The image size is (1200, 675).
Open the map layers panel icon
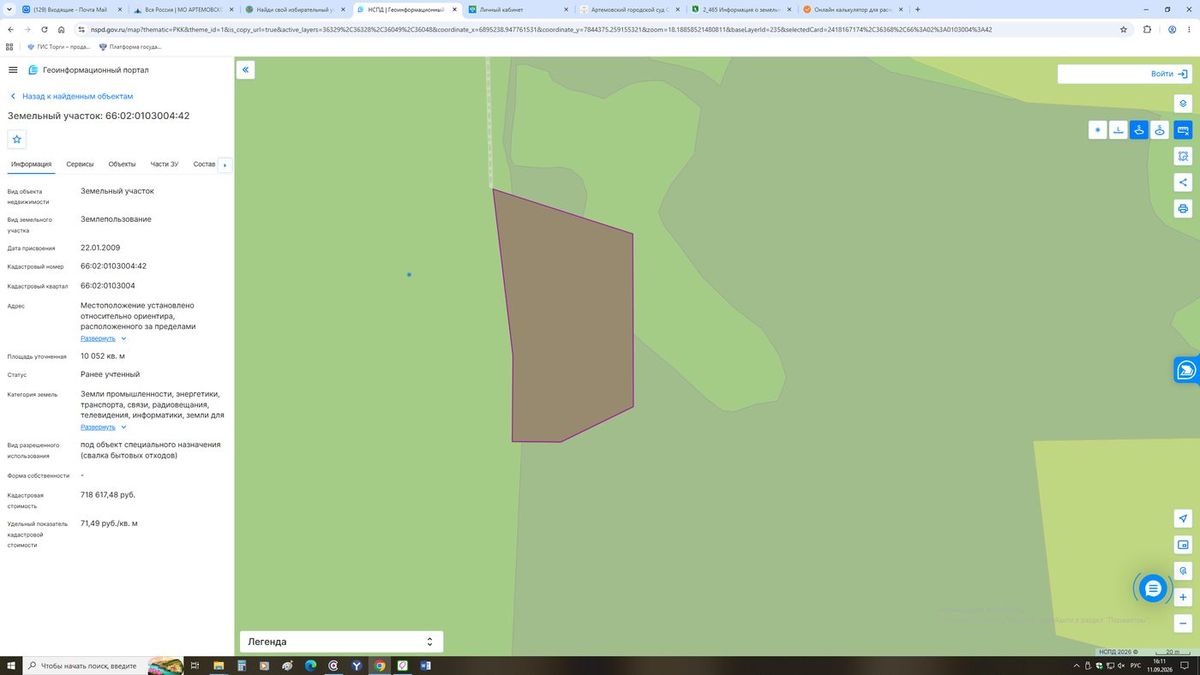[1183, 103]
